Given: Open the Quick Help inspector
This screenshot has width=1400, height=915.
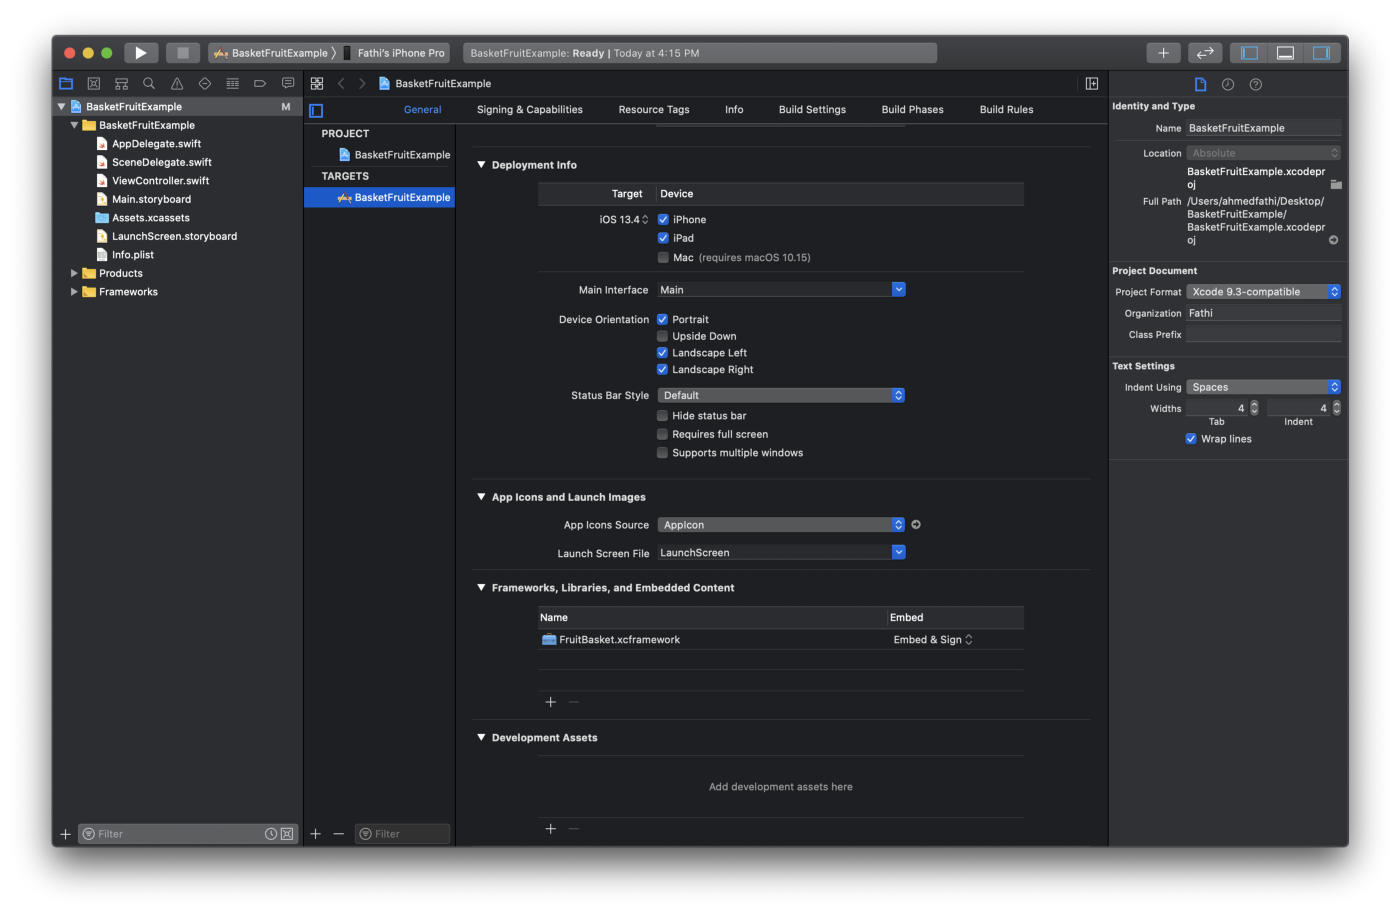Looking at the screenshot, I should pos(1256,84).
